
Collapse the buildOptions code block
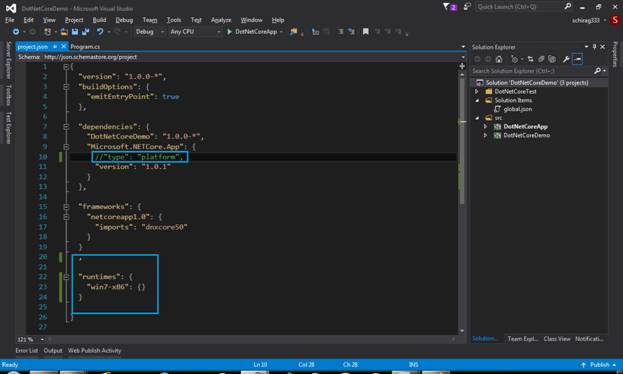point(66,87)
